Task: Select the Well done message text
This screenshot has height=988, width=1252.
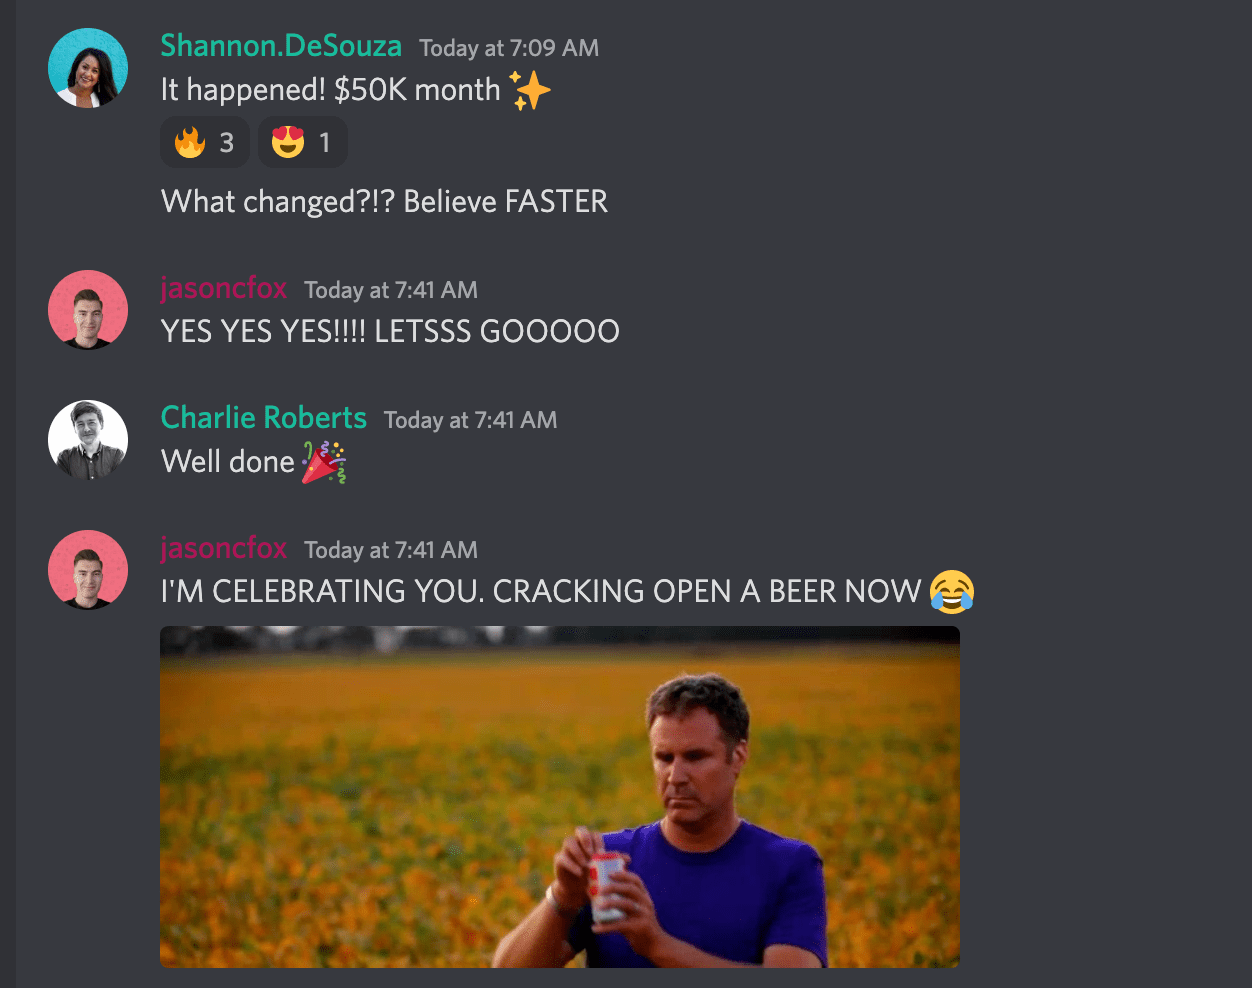Action: [228, 462]
